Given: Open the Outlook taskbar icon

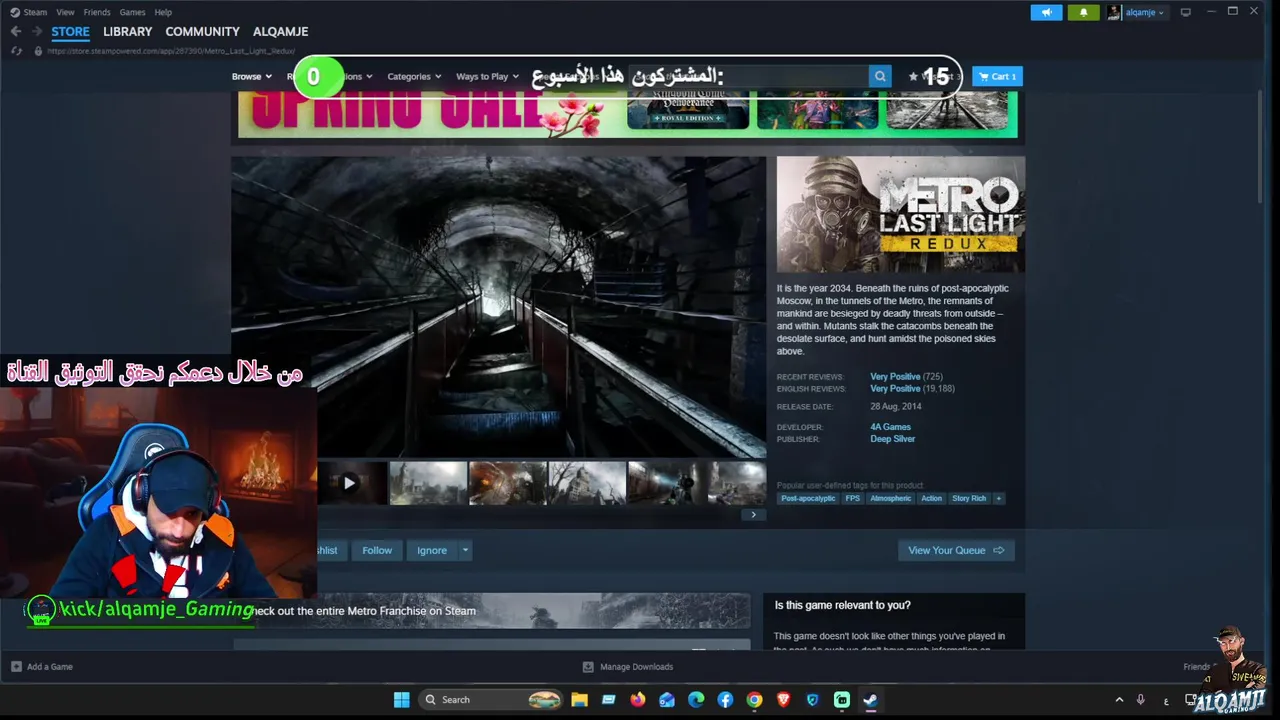Looking at the screenshot, I should point(667,699).
